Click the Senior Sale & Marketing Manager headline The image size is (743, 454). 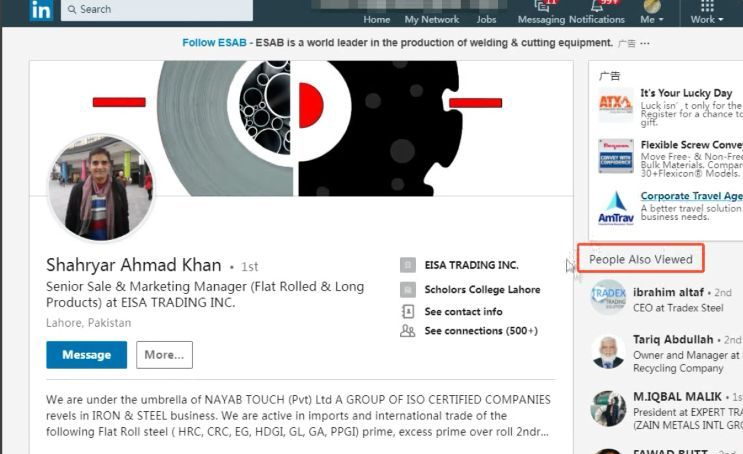coord(205,294)
